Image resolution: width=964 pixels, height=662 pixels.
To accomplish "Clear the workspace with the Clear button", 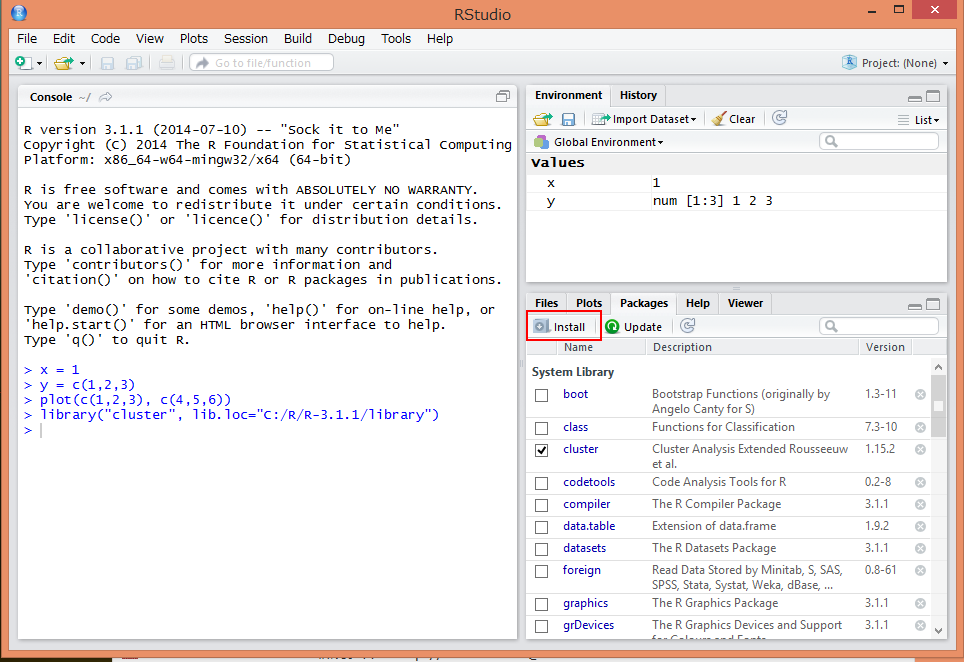I will [733, 119].
